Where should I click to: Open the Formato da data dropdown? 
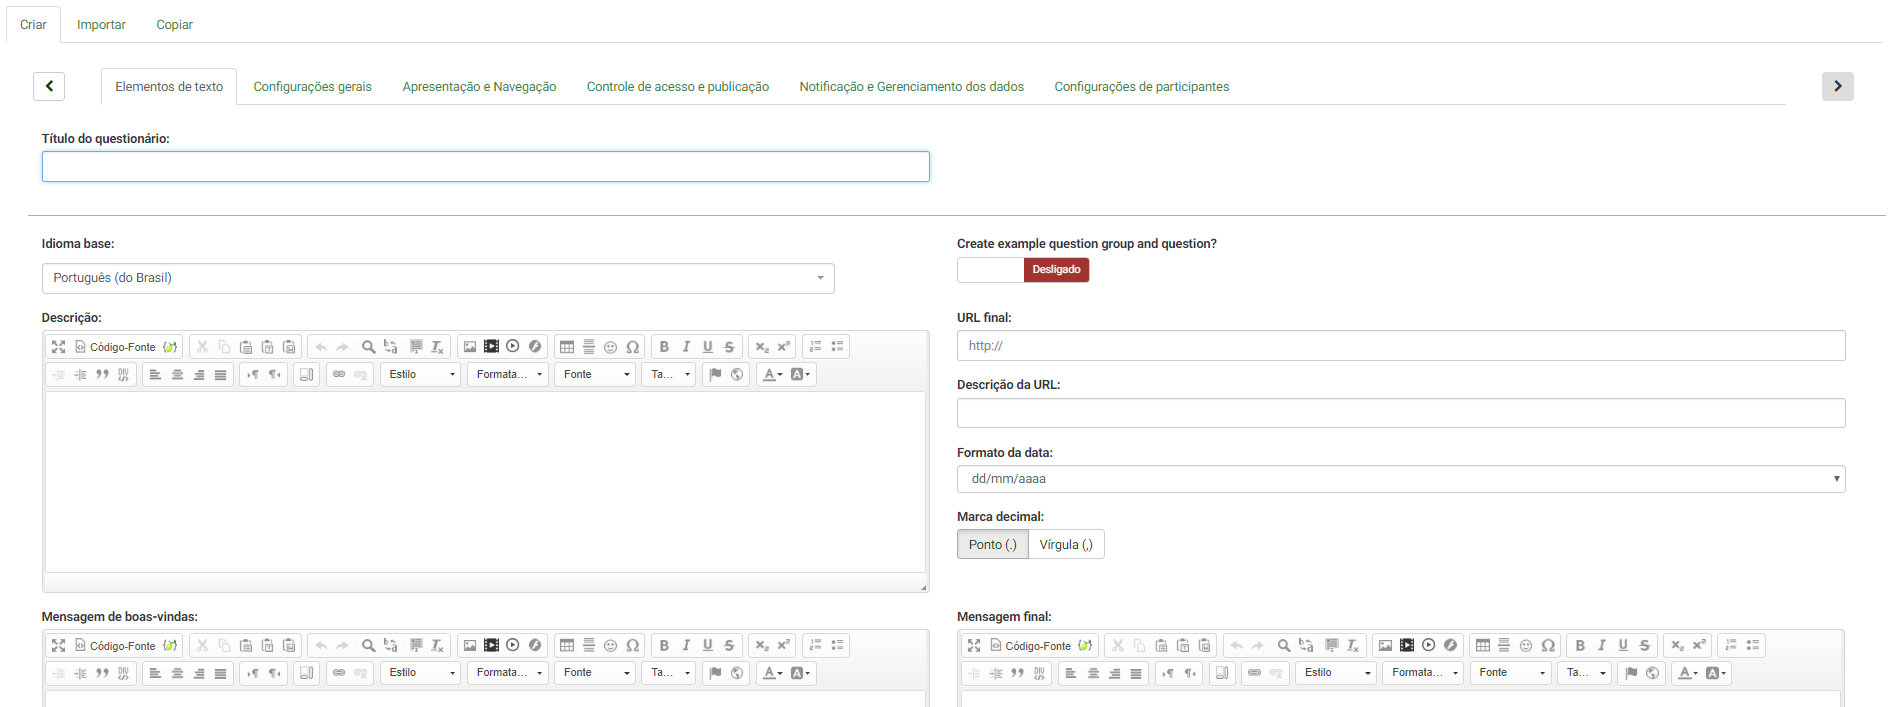tap(1400, 479)
